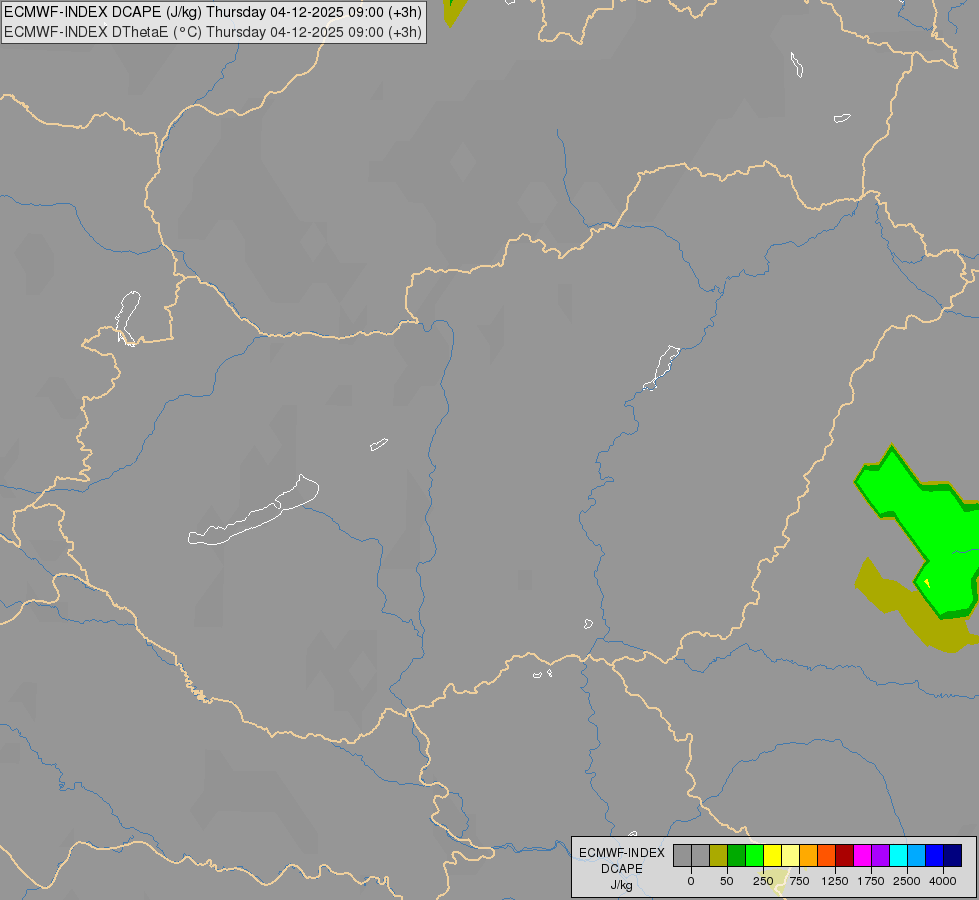Click the legend value "4000"
The width and height of the screenshot is (979, 900).
tap(943, 881)
